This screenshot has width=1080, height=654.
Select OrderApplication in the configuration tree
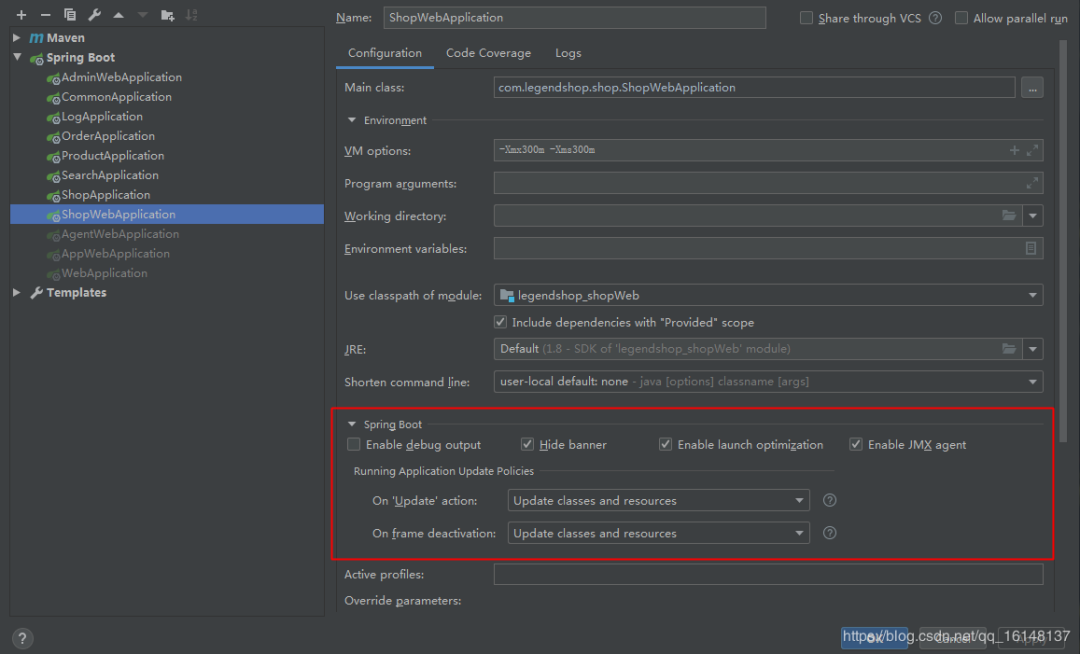tap(108, 136)
